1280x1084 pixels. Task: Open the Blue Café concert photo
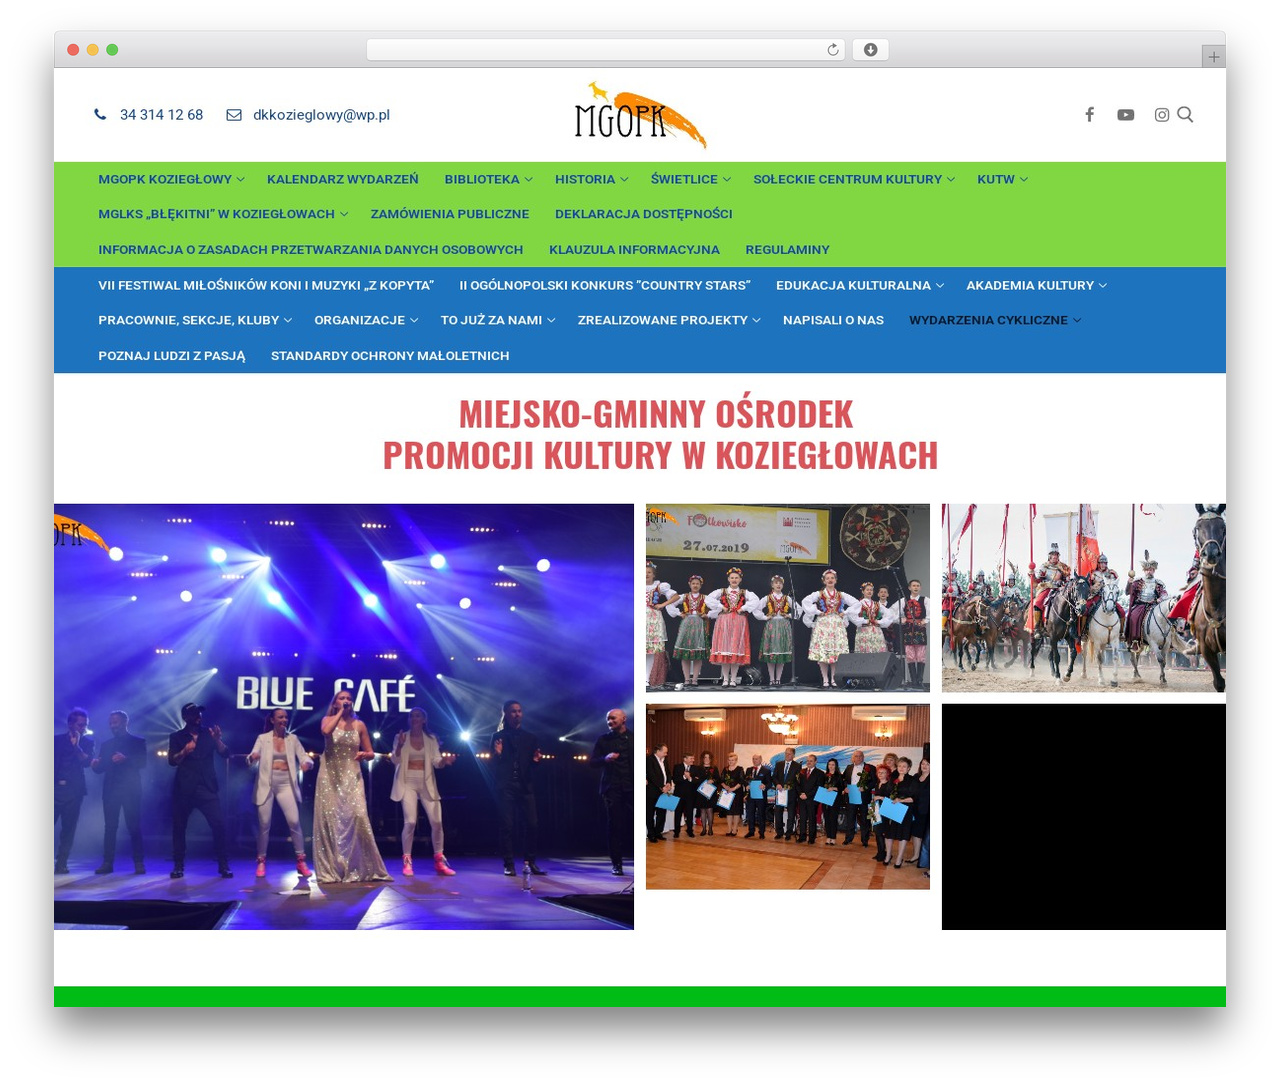(x=344, y=717)
